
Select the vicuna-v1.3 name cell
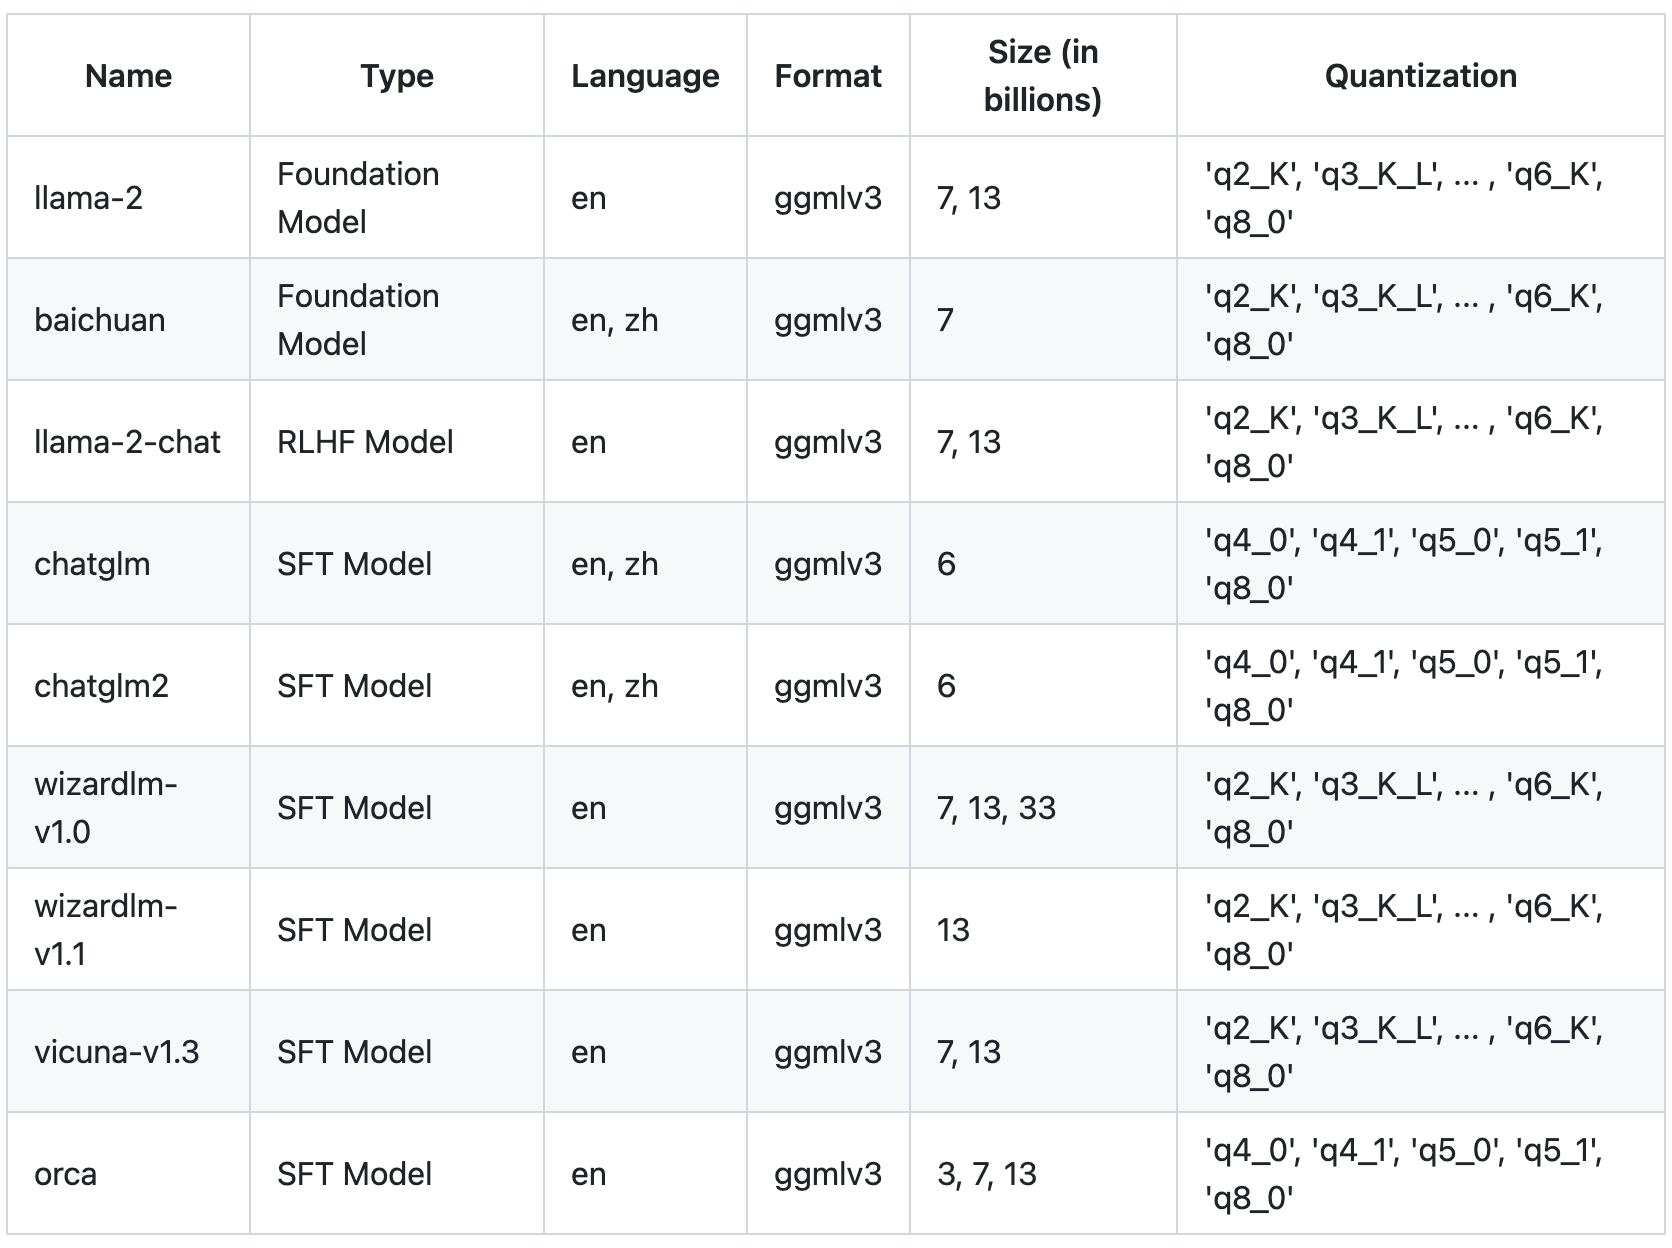point(116,1052)
